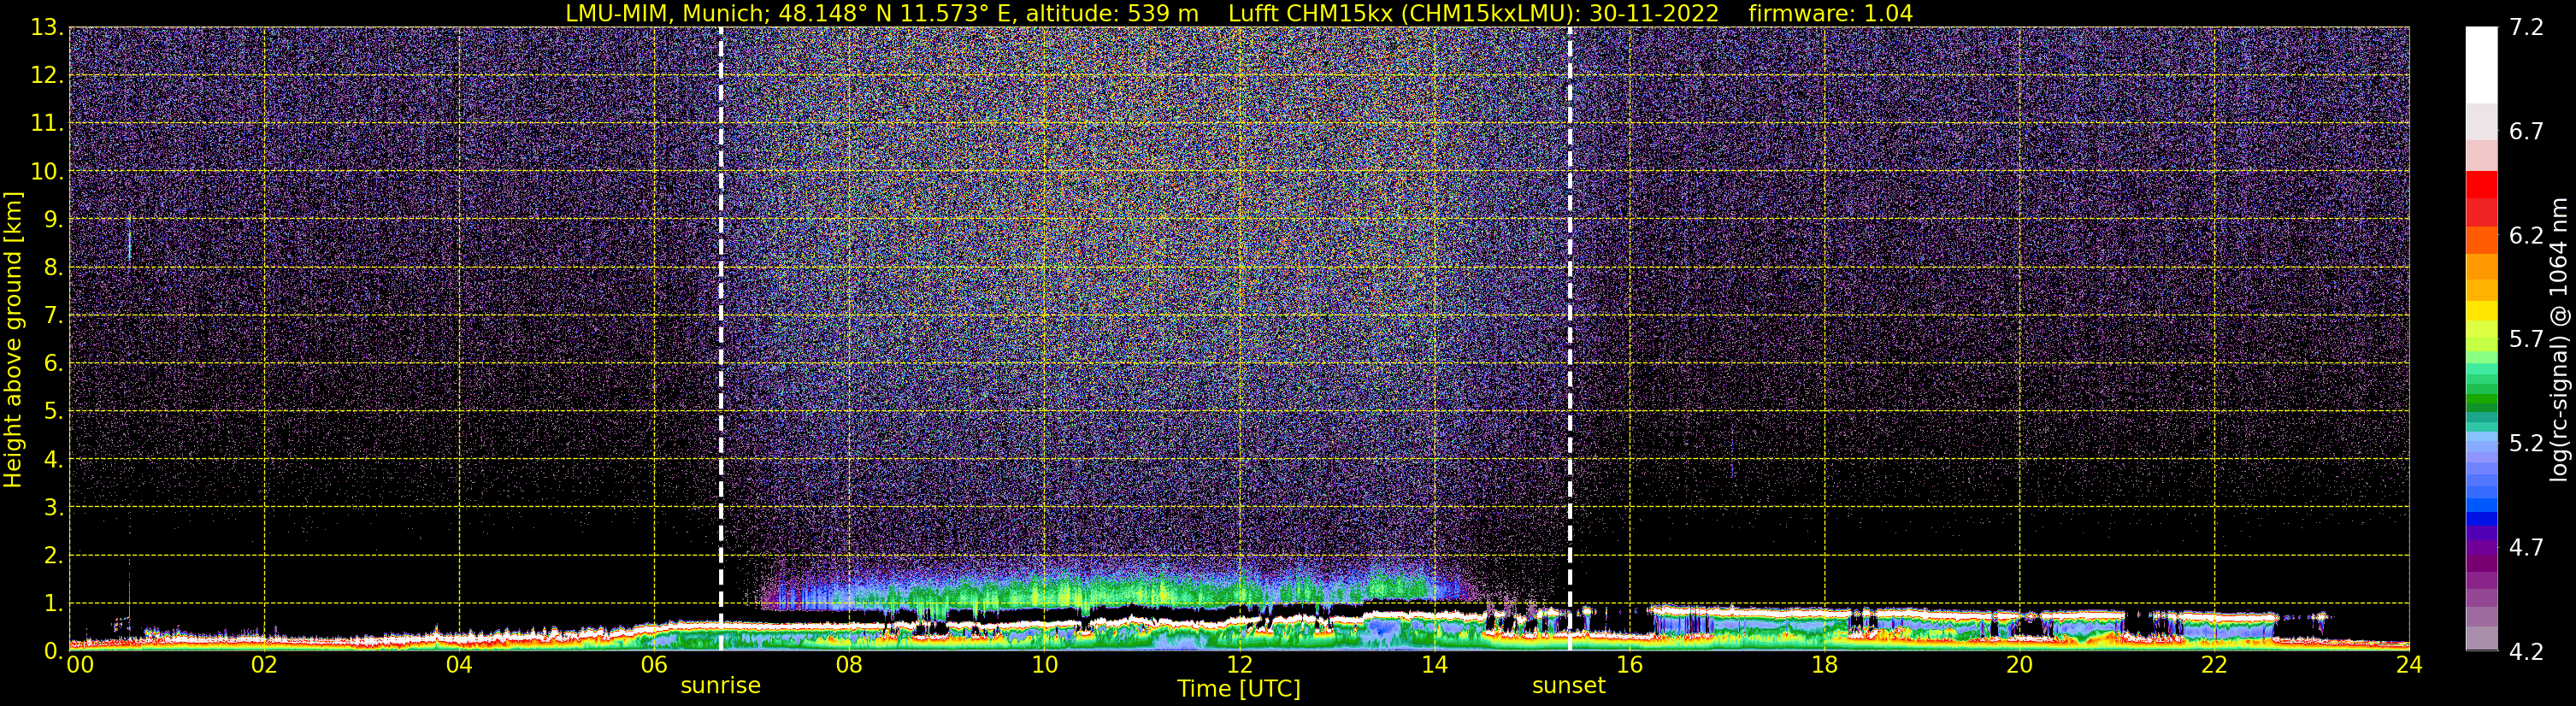The width and height of the screenshot is (2576, 706).
Task: Click the height axis tick label "7."
Action: (x=53, y=315)
